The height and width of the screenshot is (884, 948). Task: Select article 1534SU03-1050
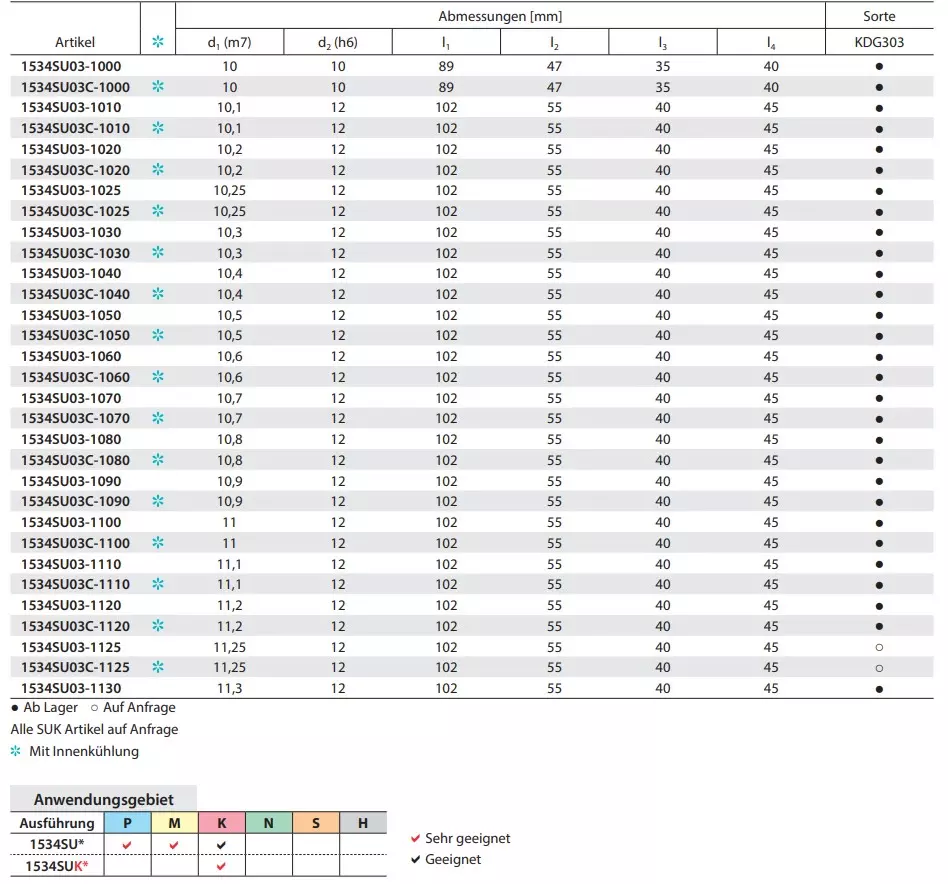pyautogui.click(x=71, y=315)
